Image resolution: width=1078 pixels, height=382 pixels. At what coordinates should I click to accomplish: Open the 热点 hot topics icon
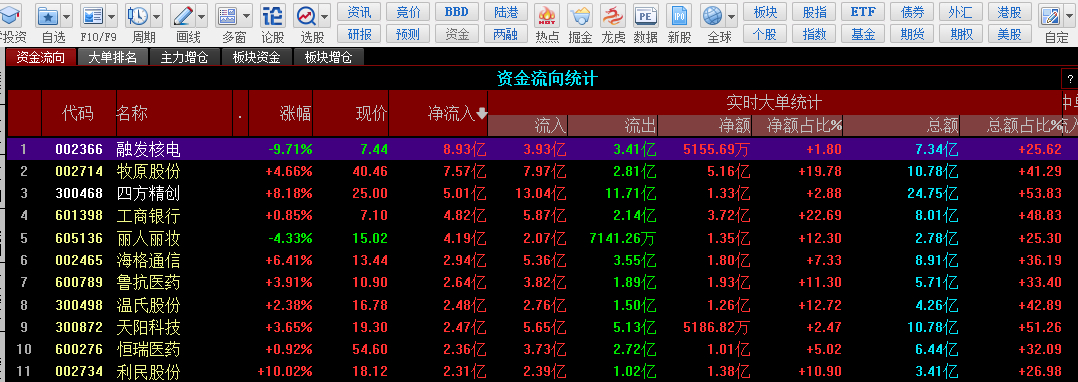click(547, 15)
